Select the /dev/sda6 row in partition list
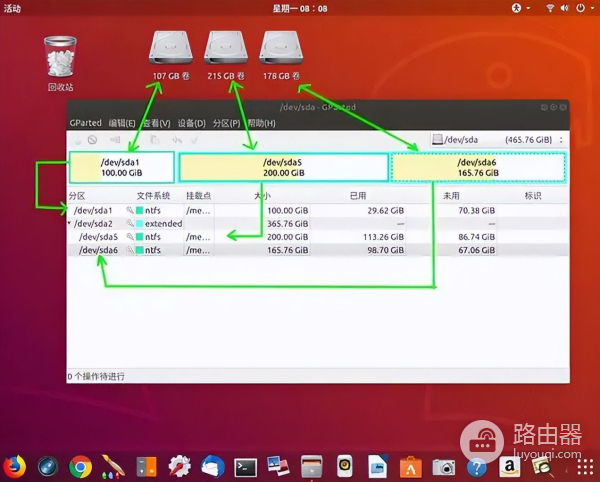 pyautogui.click(x=97, y=250)
